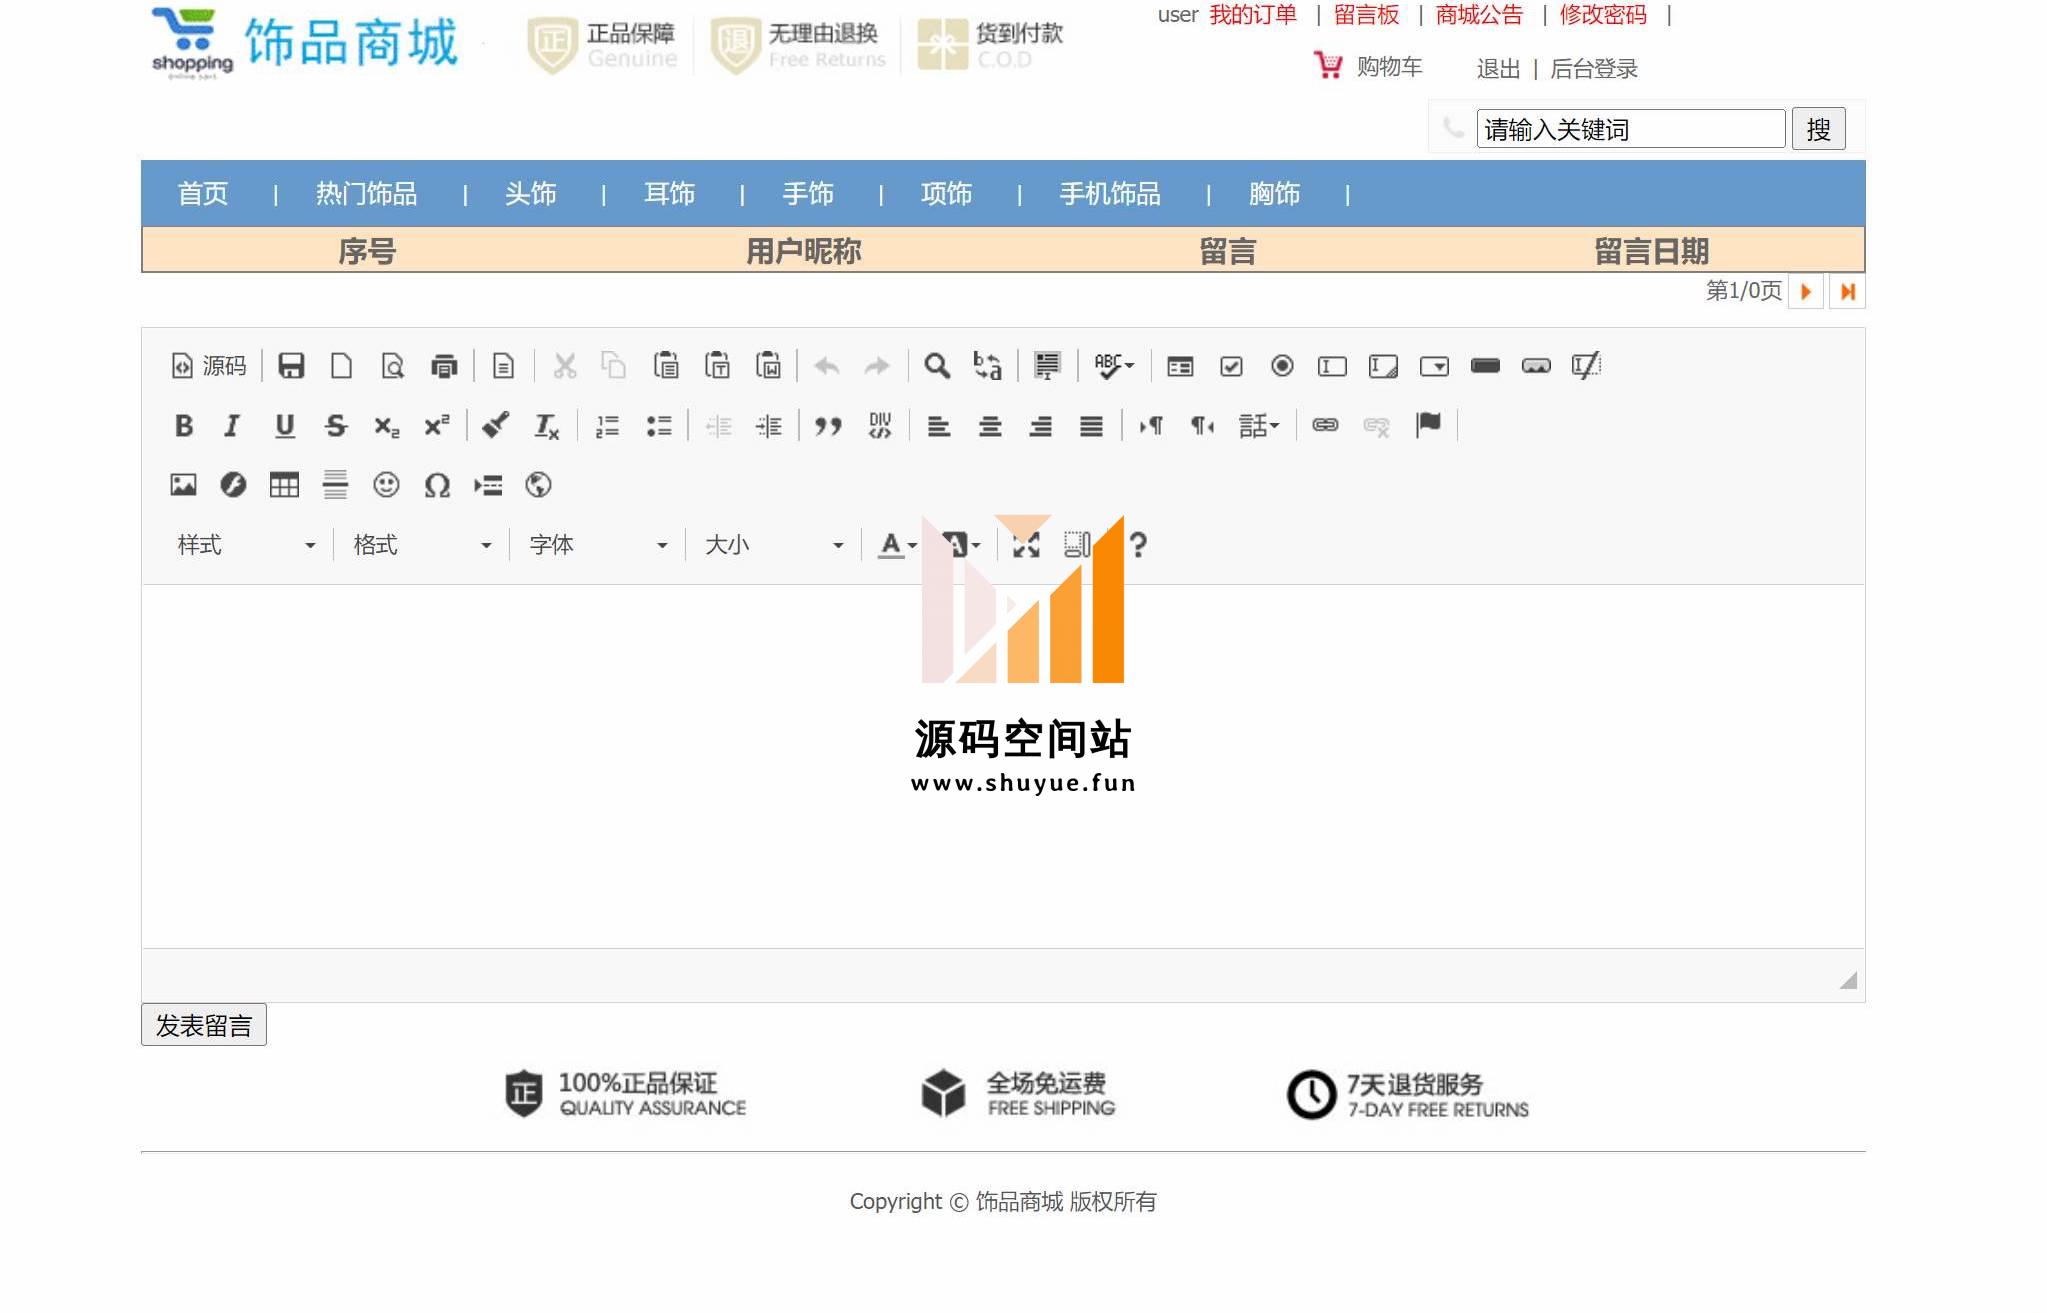
Task: Click the Select All icon
Action: coord(1047,366)
